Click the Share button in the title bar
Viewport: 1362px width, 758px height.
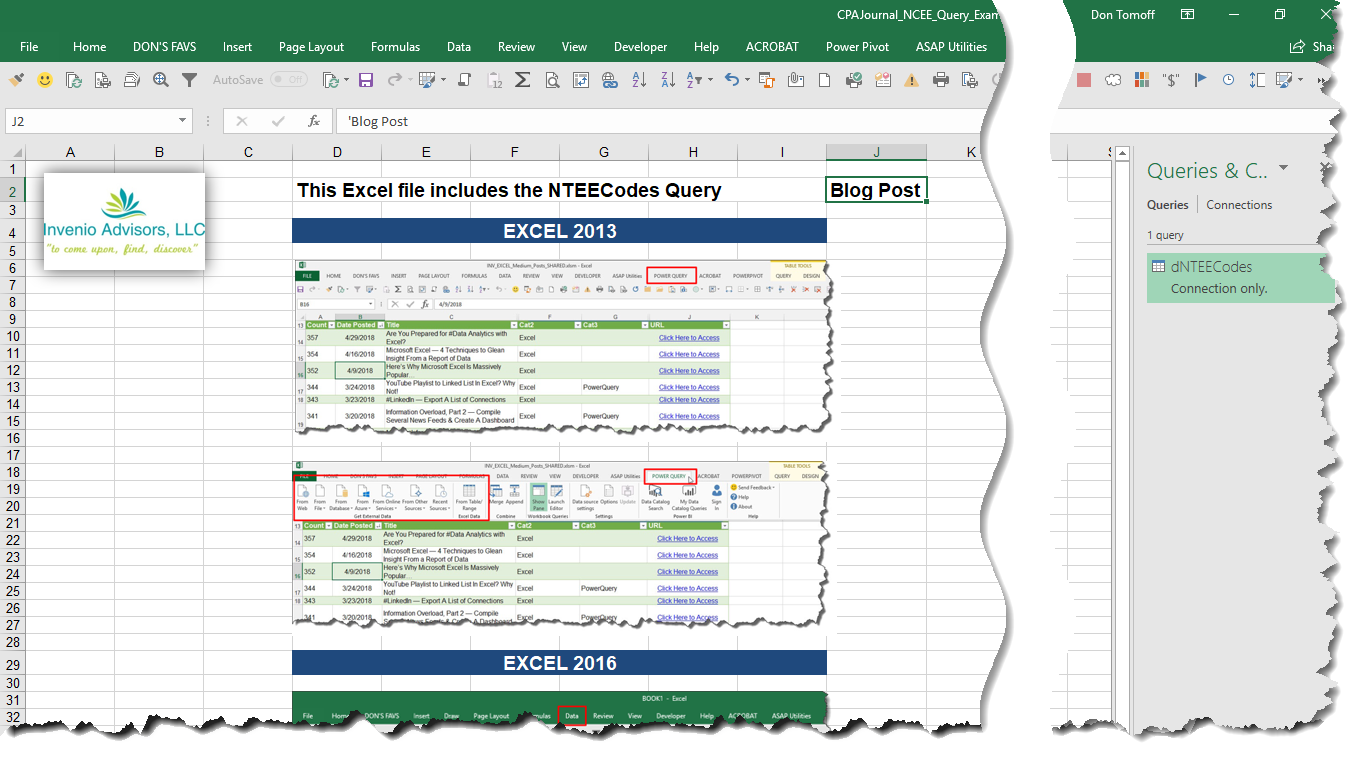click(1311, 46)
